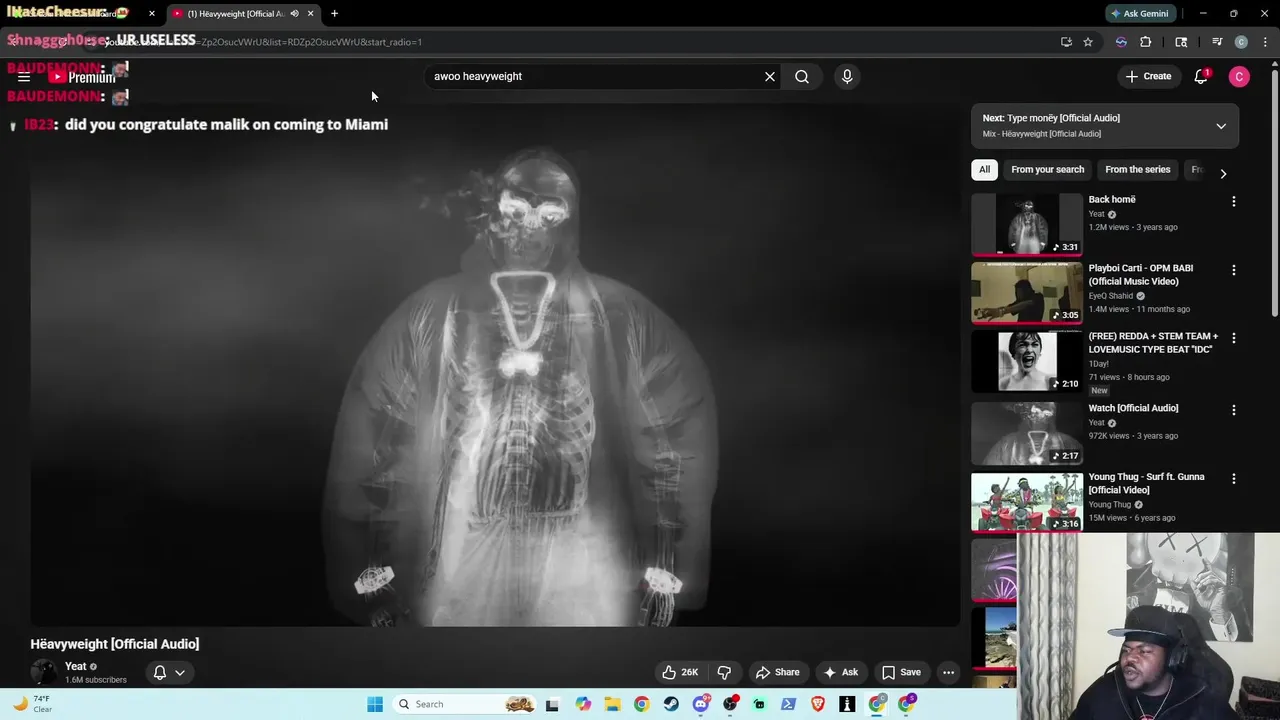Open options for REDDA type beat video
The width and height of the screenshot is (1280, 720).
[1233, 338]
